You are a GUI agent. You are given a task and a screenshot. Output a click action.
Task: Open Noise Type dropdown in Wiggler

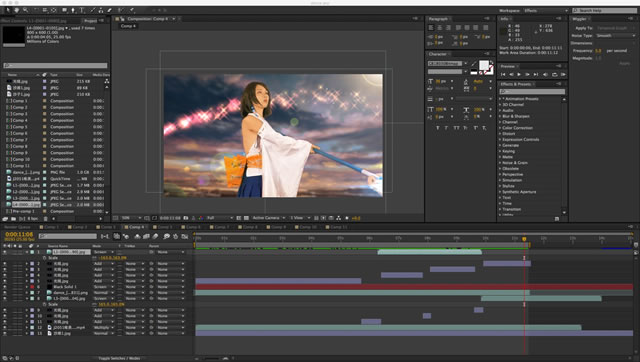coord(616,36)
